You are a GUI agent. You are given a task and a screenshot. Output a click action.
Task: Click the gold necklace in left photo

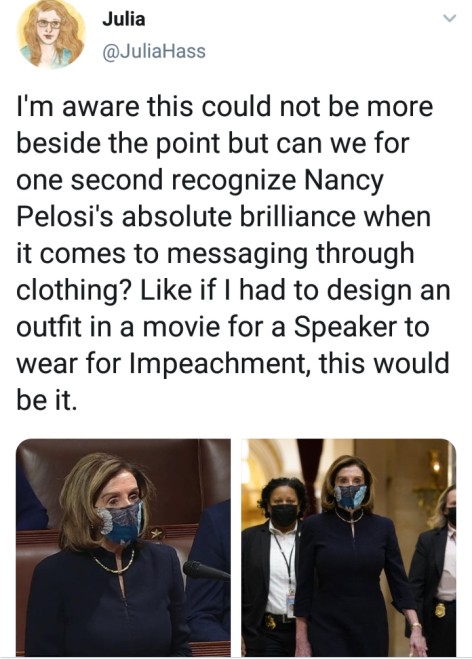point(113,562)
